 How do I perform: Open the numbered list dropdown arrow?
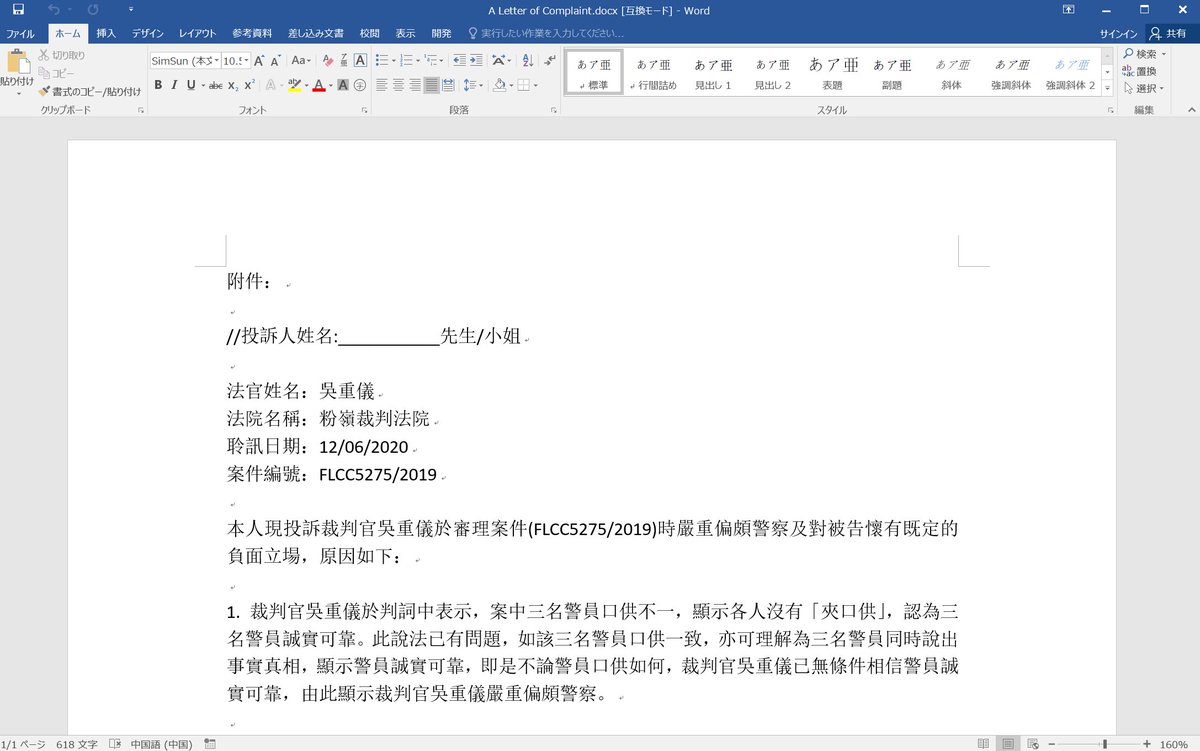[x=419, y=61]
